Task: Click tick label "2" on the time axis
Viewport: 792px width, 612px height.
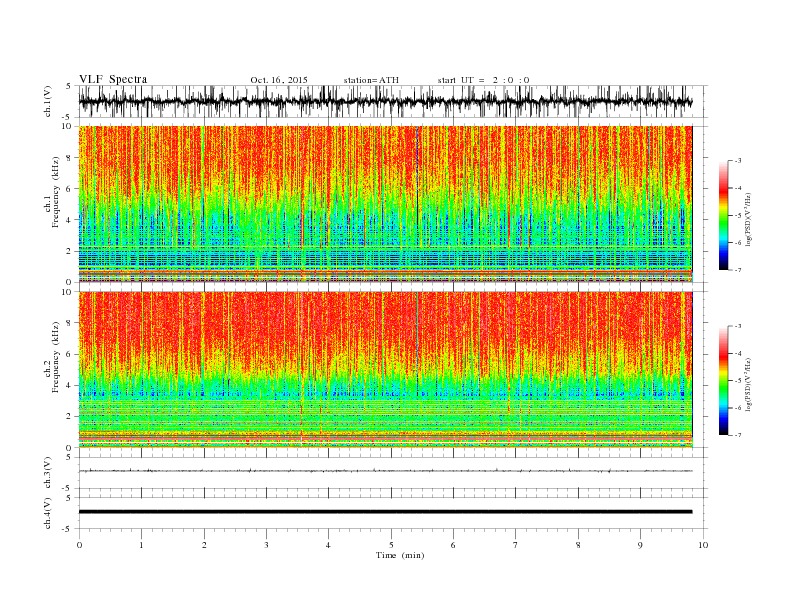Action: point(204,545)
